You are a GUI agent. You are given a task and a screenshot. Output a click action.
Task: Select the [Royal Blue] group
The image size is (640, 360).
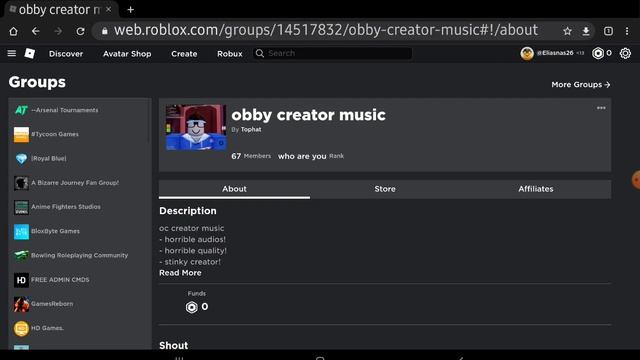pos(80,158)
